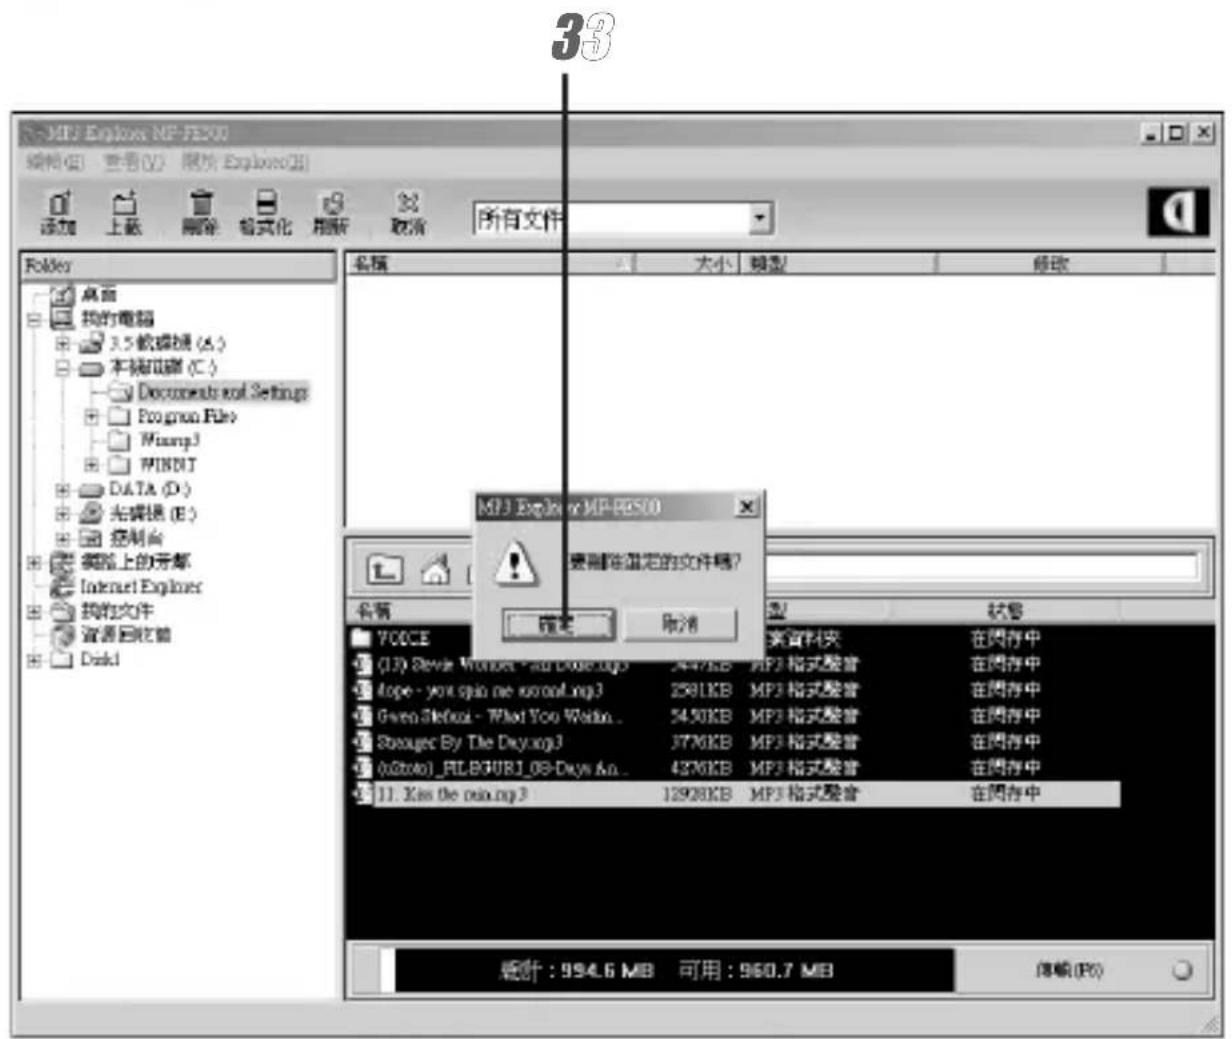Click the 格式化 (format) toolbar icon
Image resolution: width=1232 pixels, height=1039 pixels.
click(265, 213)
